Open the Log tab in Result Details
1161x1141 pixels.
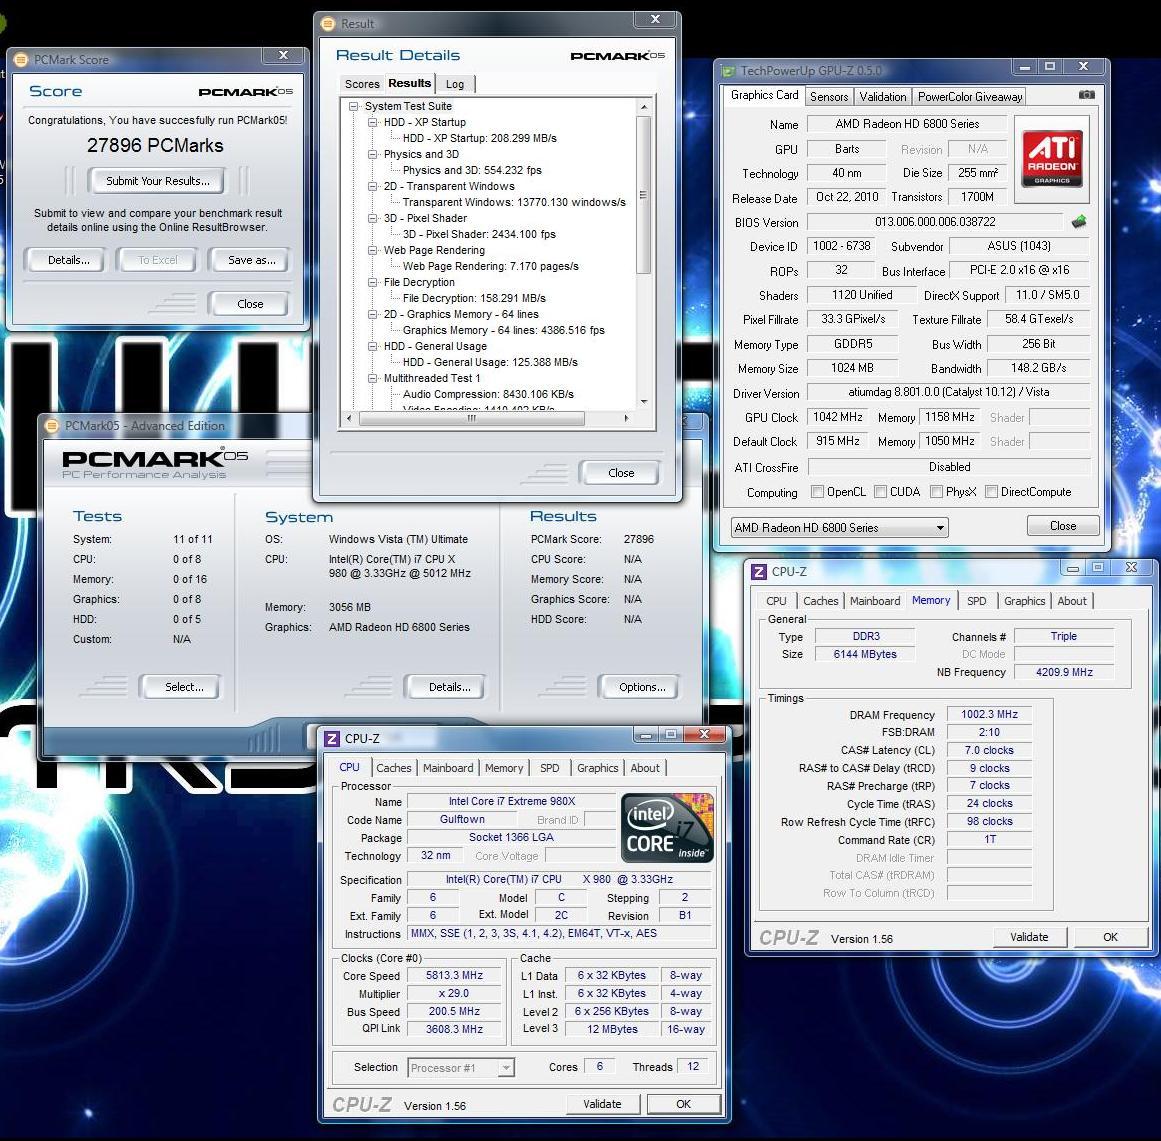(455, 84)
